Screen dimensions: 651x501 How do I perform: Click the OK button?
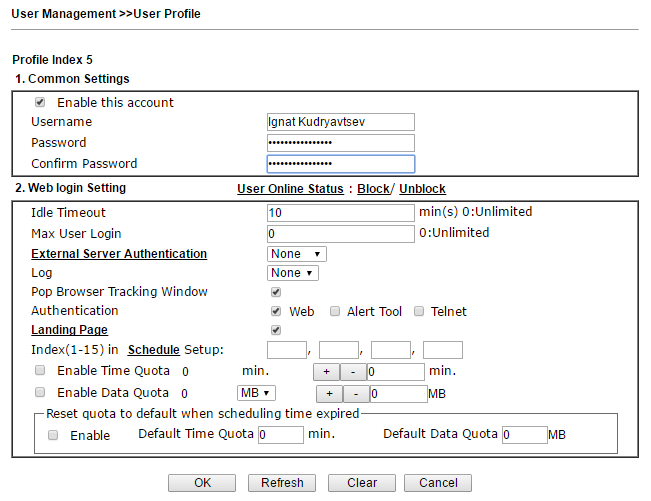202,483
